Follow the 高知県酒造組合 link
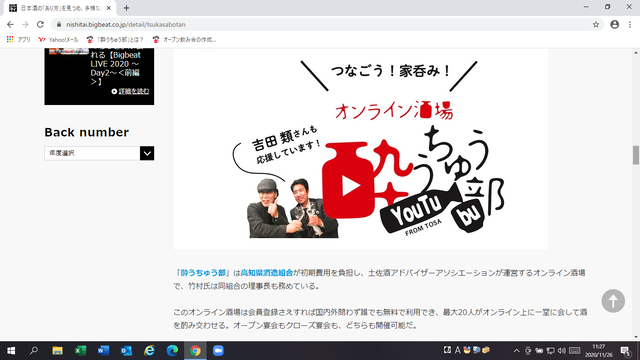This screenshot has width=640, height=360. [x=267, y=273]
